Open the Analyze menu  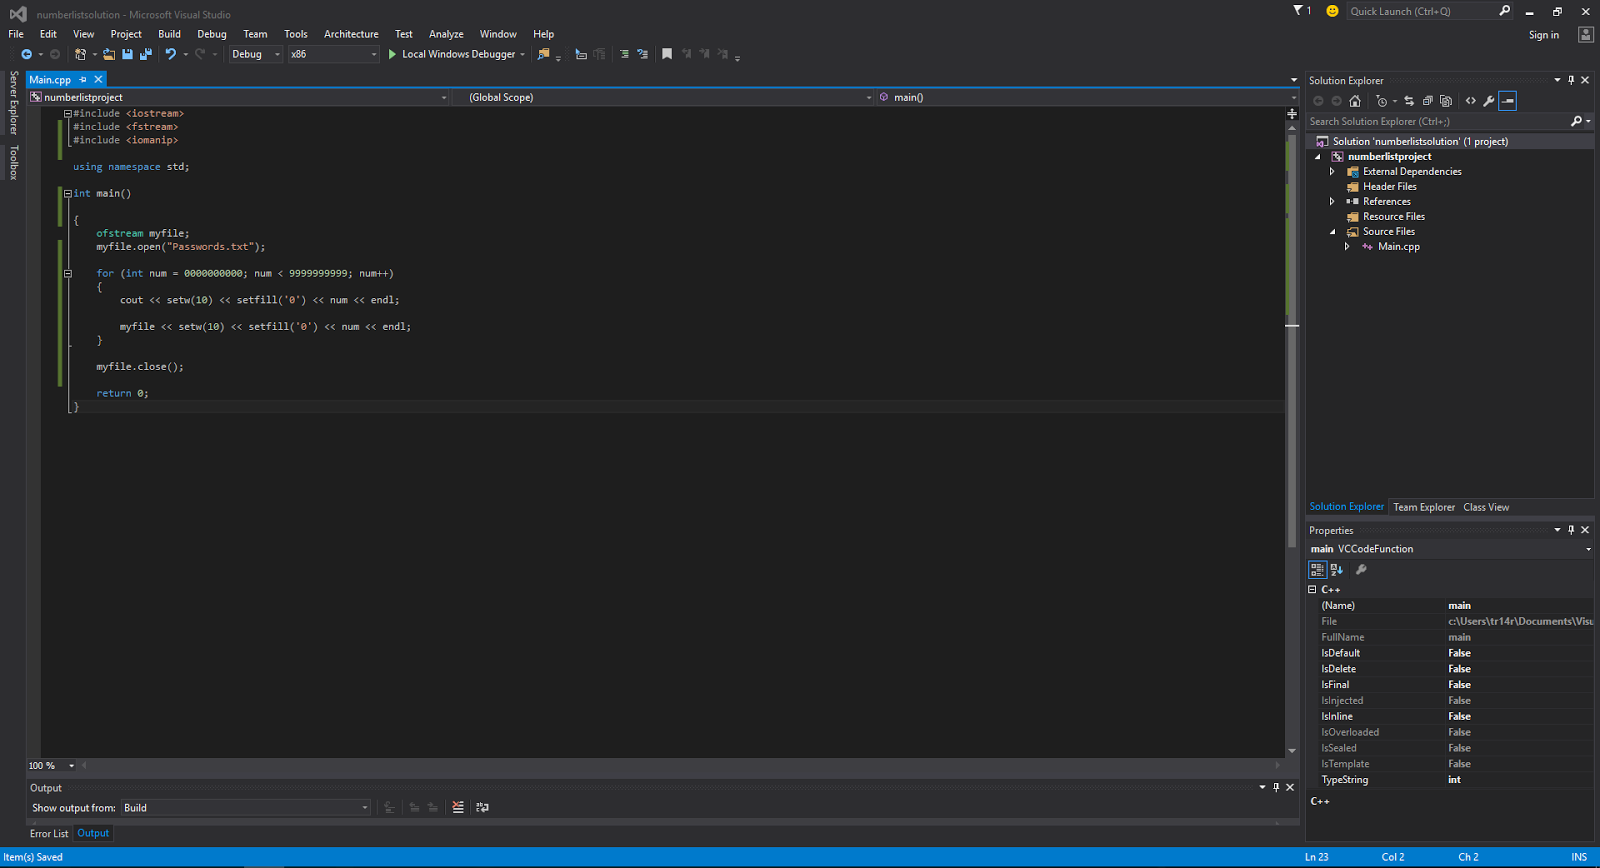(x=446, y=34)
